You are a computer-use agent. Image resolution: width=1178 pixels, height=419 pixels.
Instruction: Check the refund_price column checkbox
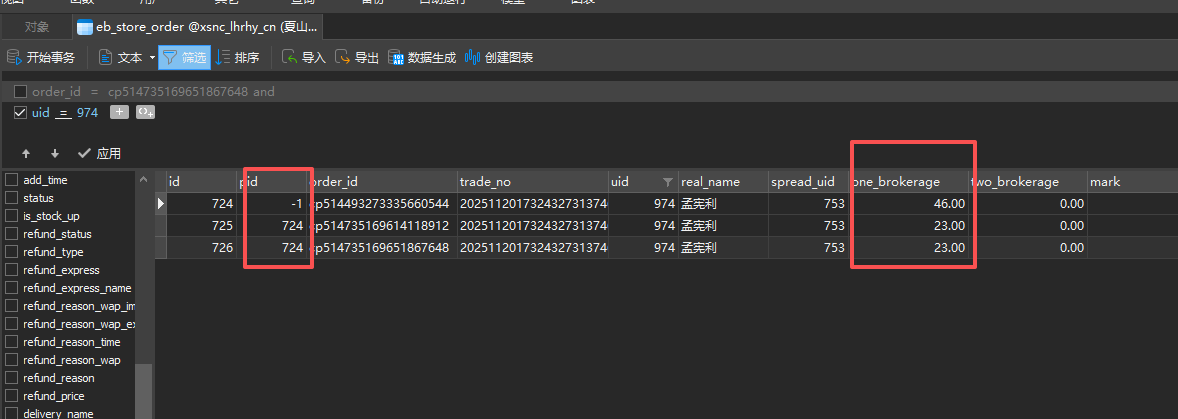[x=11, y=396]
